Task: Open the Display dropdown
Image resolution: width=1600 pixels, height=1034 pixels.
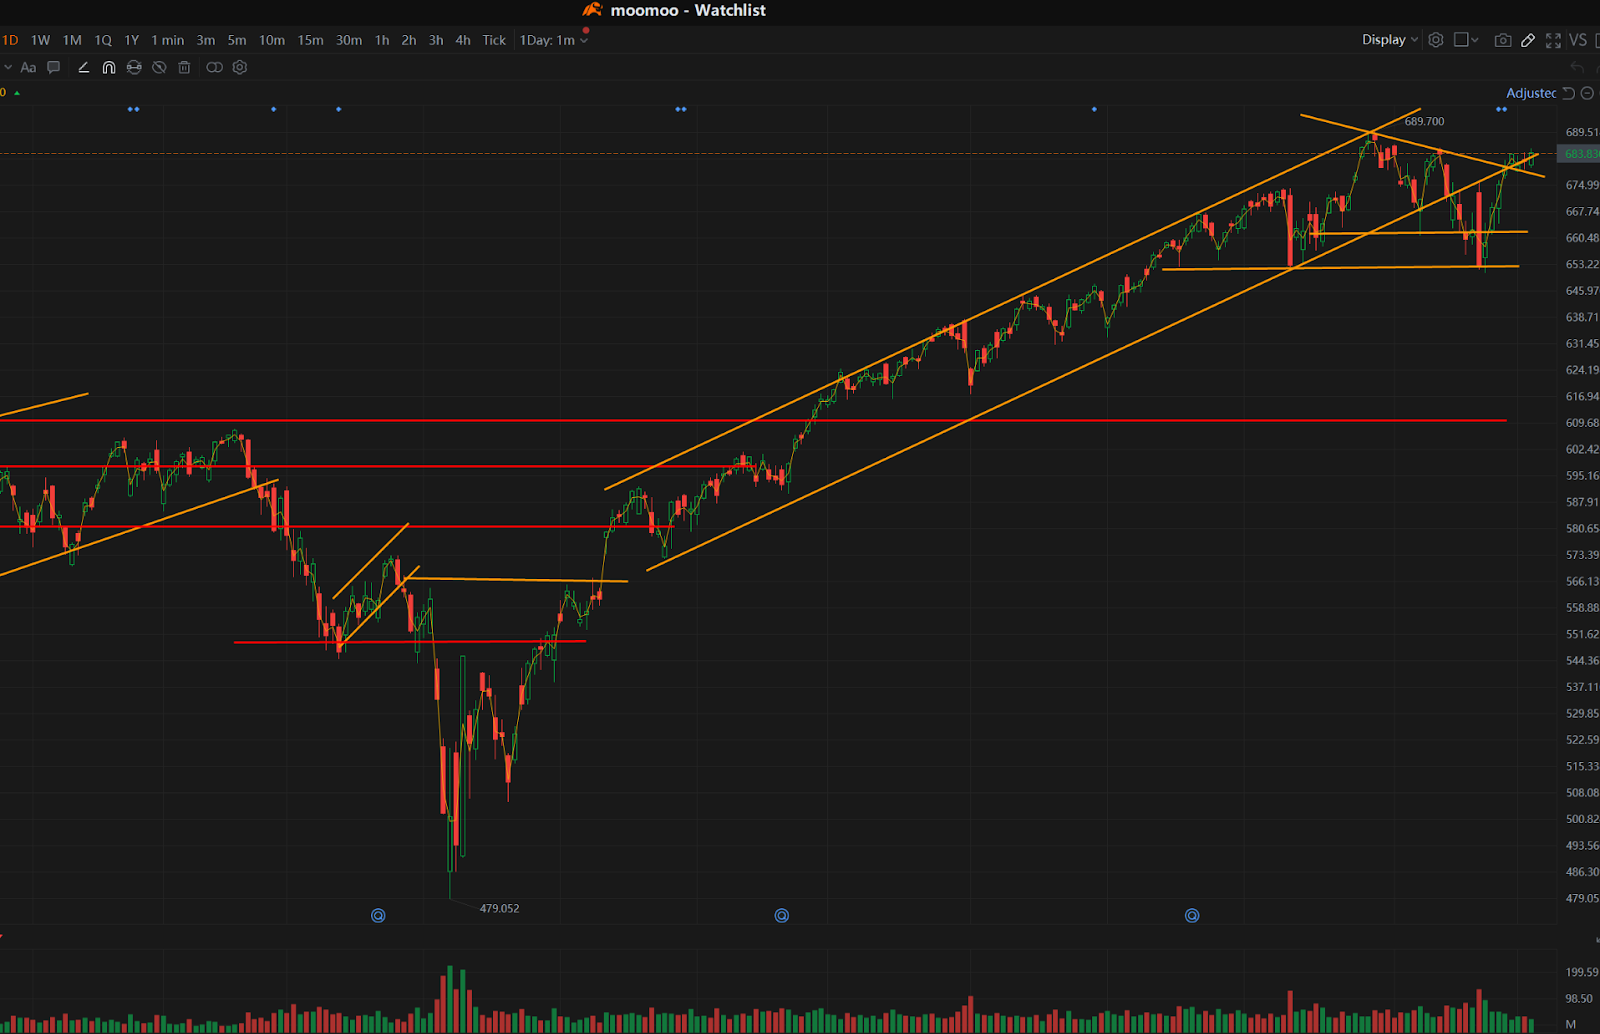Action: point(1390,40)
